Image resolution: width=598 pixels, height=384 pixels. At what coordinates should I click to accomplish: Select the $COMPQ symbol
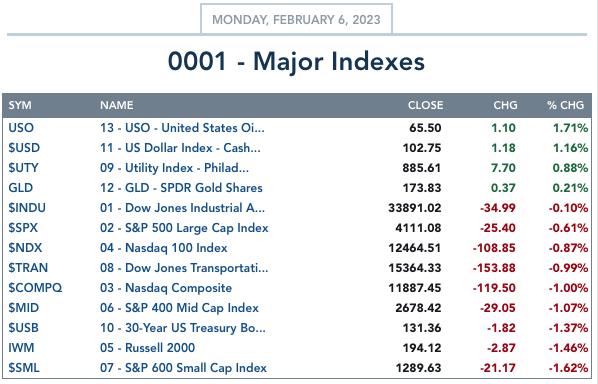coord(35,288)
